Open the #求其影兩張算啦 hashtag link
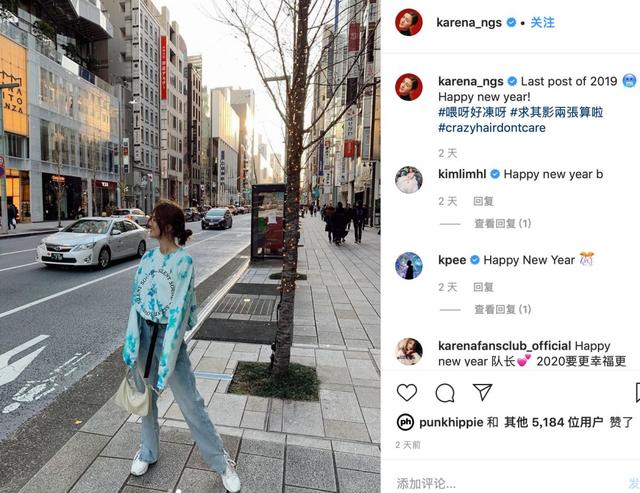Screen dimensions: 640x493 (x=556, y=112)
